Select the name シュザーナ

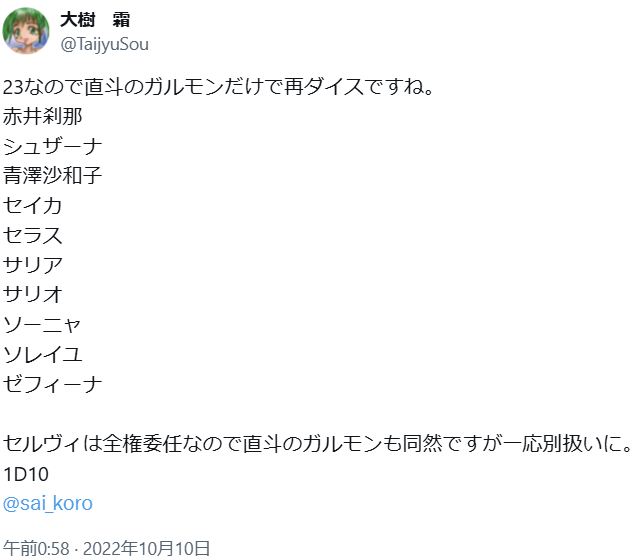(52, 146)
